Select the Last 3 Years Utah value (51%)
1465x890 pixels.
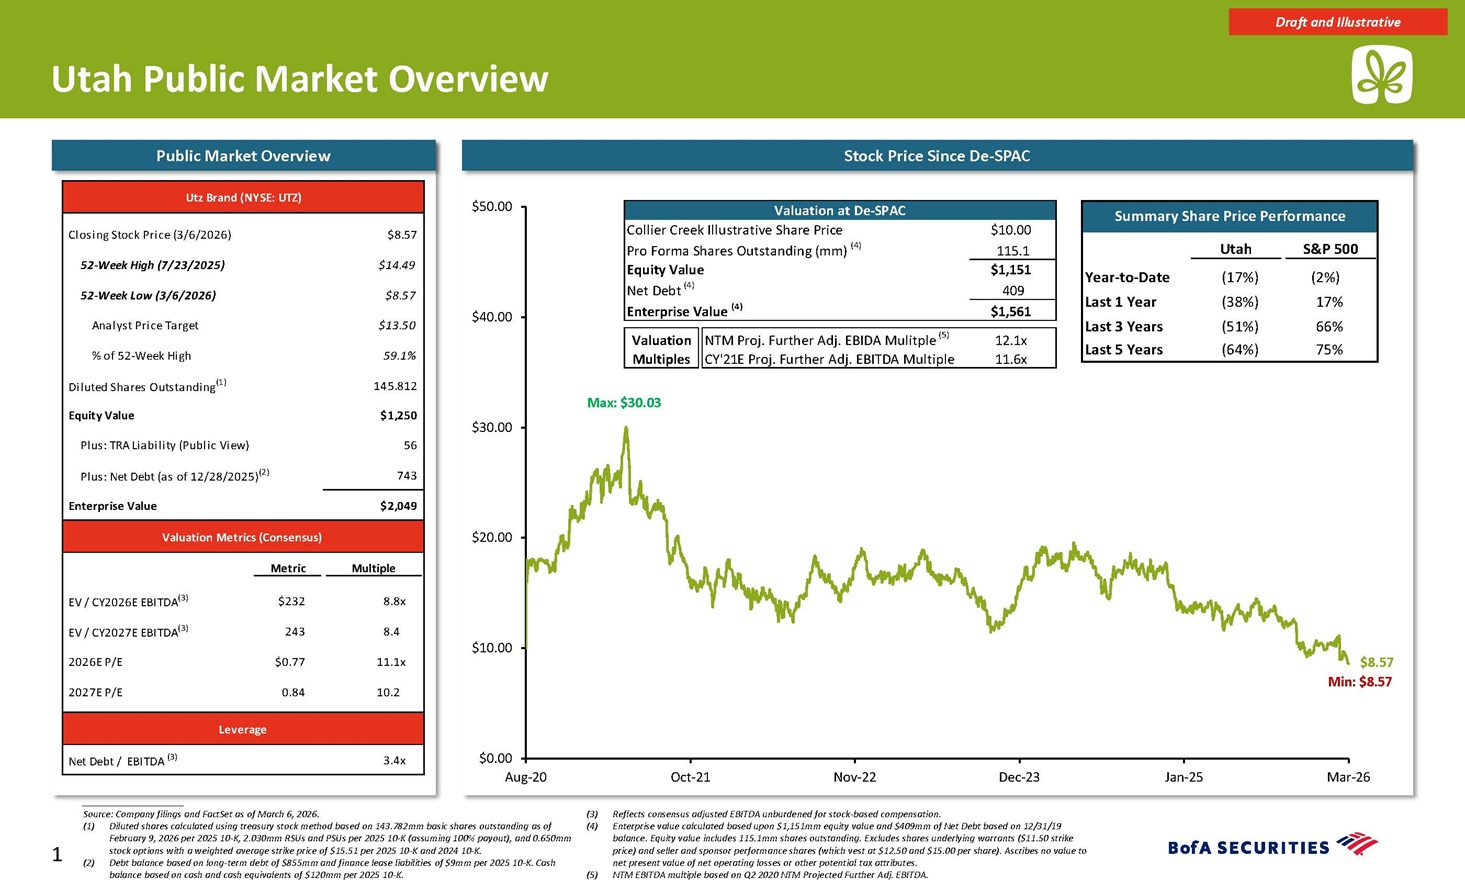(1240, 326)
